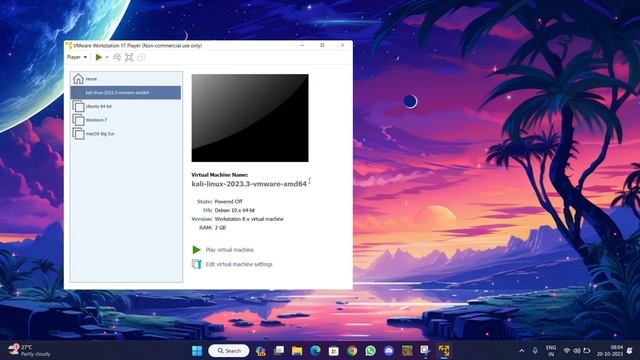Open Edit virtual machine settings

239,264
